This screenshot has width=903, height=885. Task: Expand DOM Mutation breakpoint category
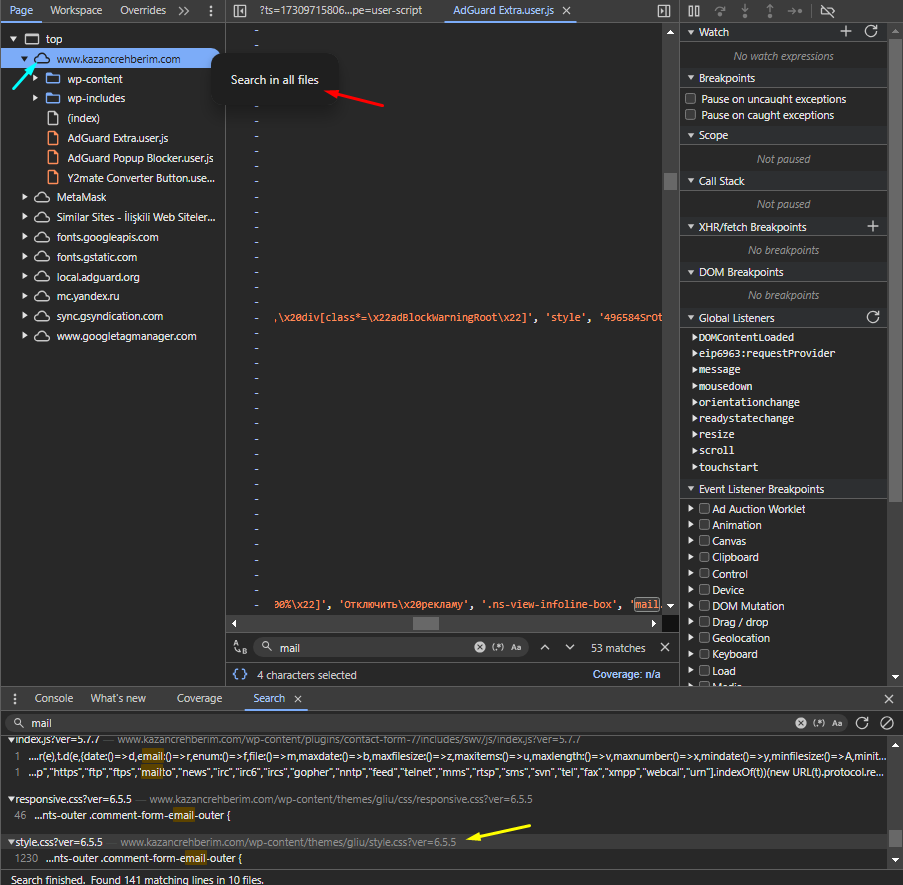pyautogui.click(x=691, y=605)
